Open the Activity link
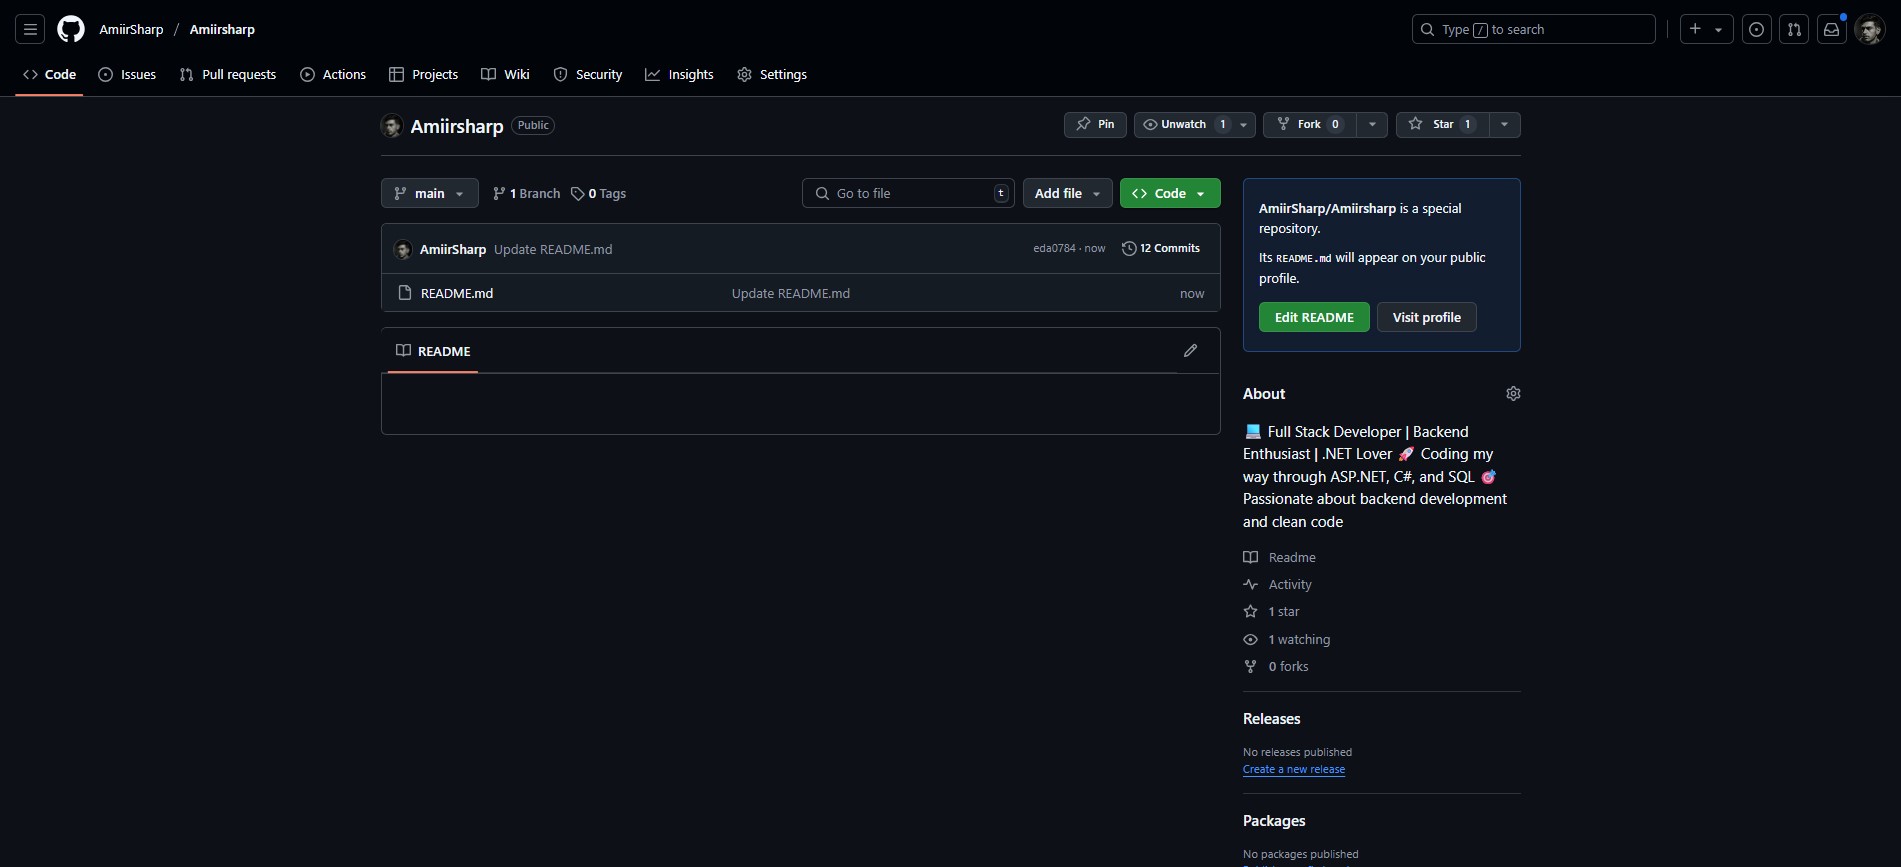The height and width of the screenshot is (867, 1901). pyautogui.click(x=1278, y=585)
